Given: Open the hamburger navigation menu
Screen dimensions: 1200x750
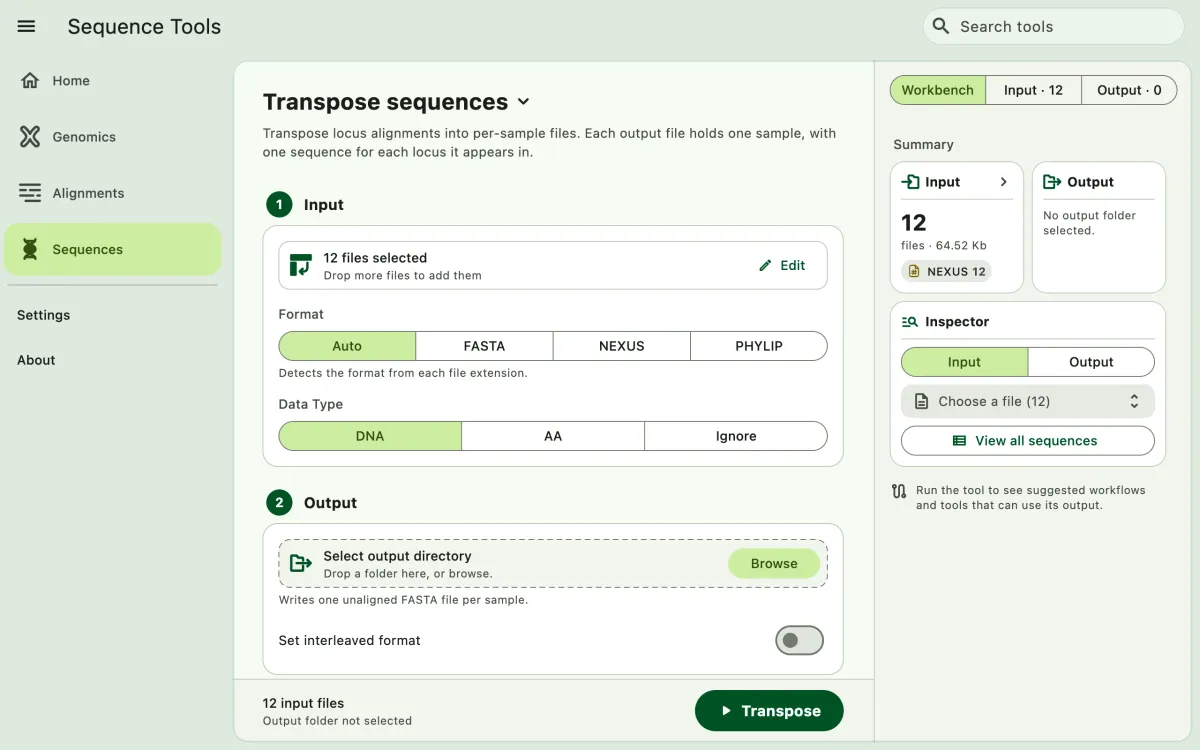Looking at the screenshot, I should coord(27,27).
